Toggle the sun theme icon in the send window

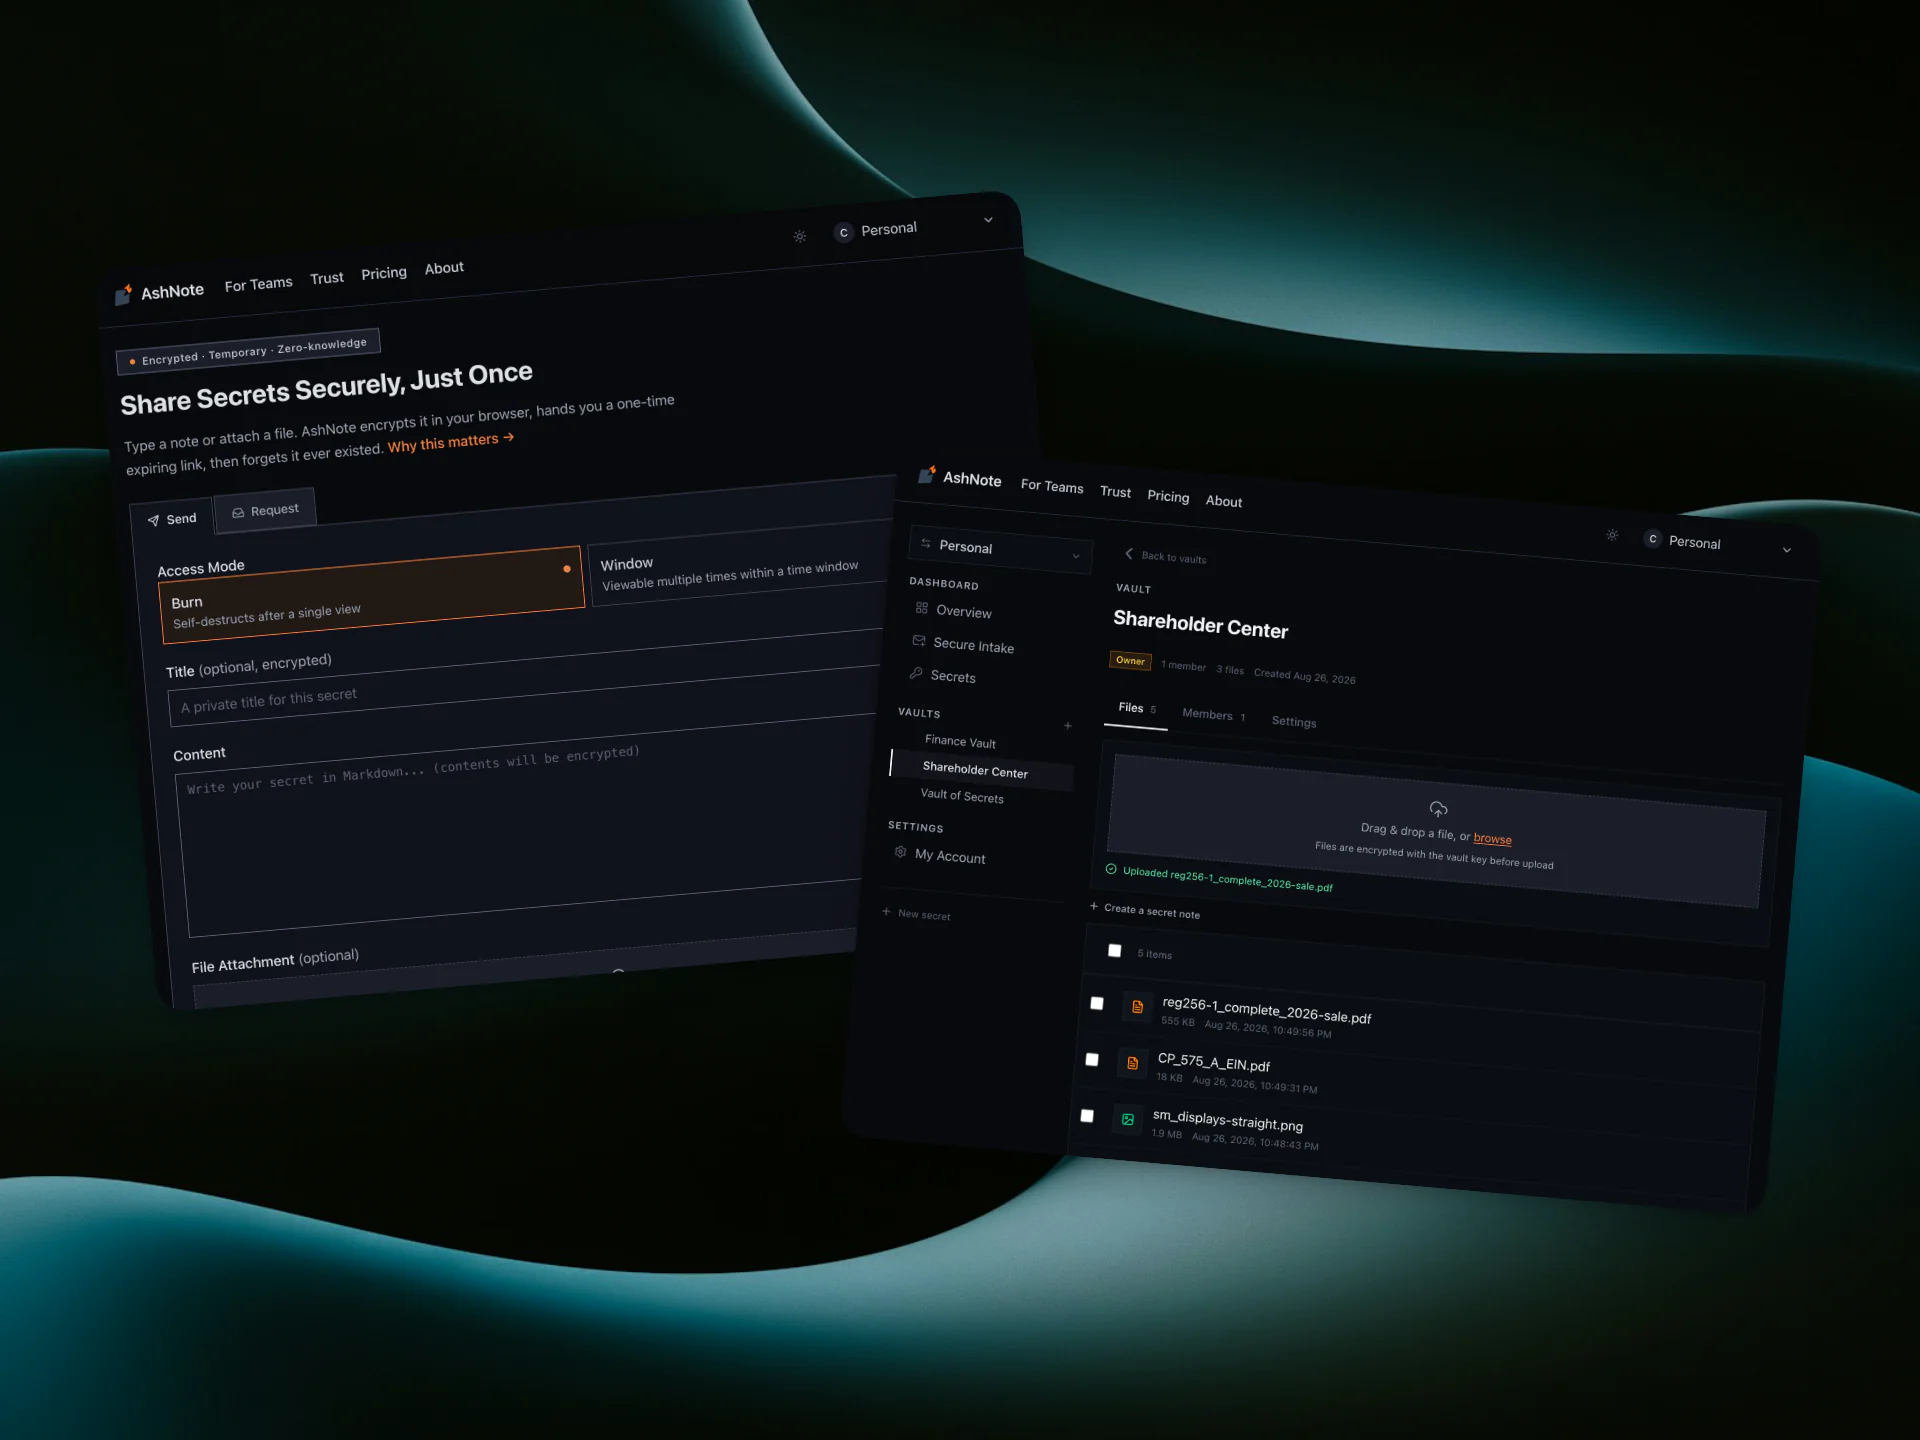tap(800, 237)
